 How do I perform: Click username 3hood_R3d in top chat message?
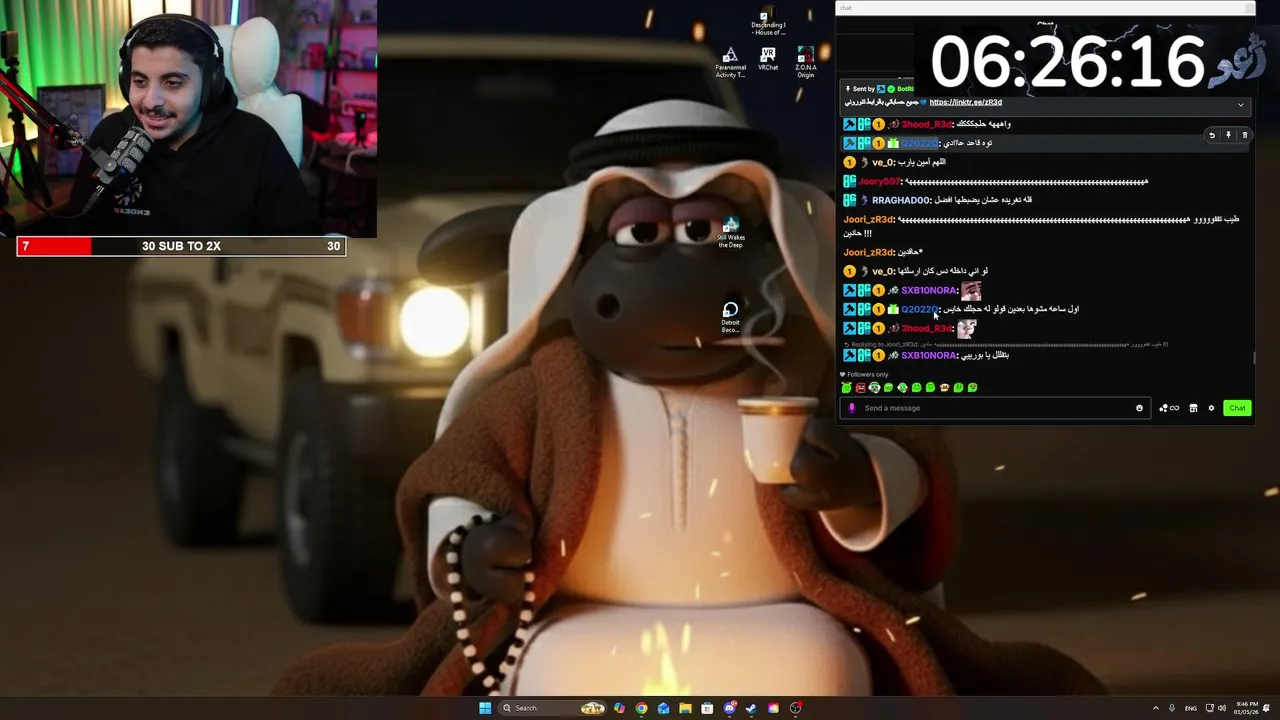coord(927,124)
